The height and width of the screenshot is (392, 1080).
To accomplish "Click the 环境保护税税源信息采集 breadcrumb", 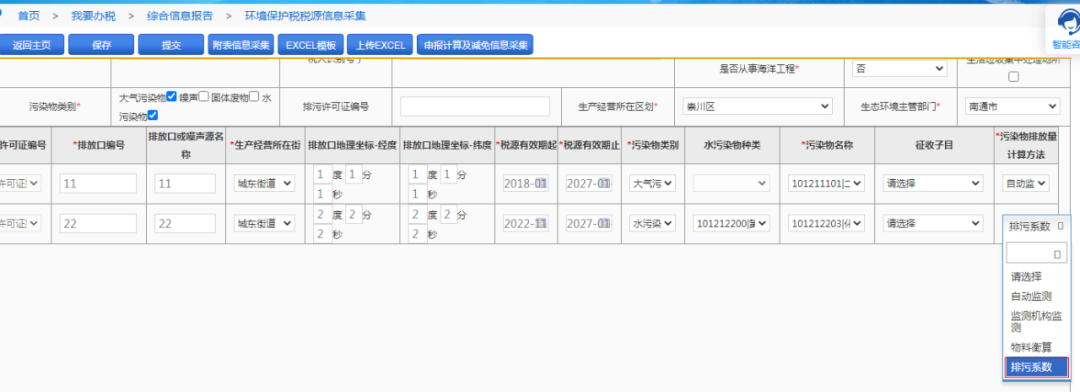I will pos(306,15).
